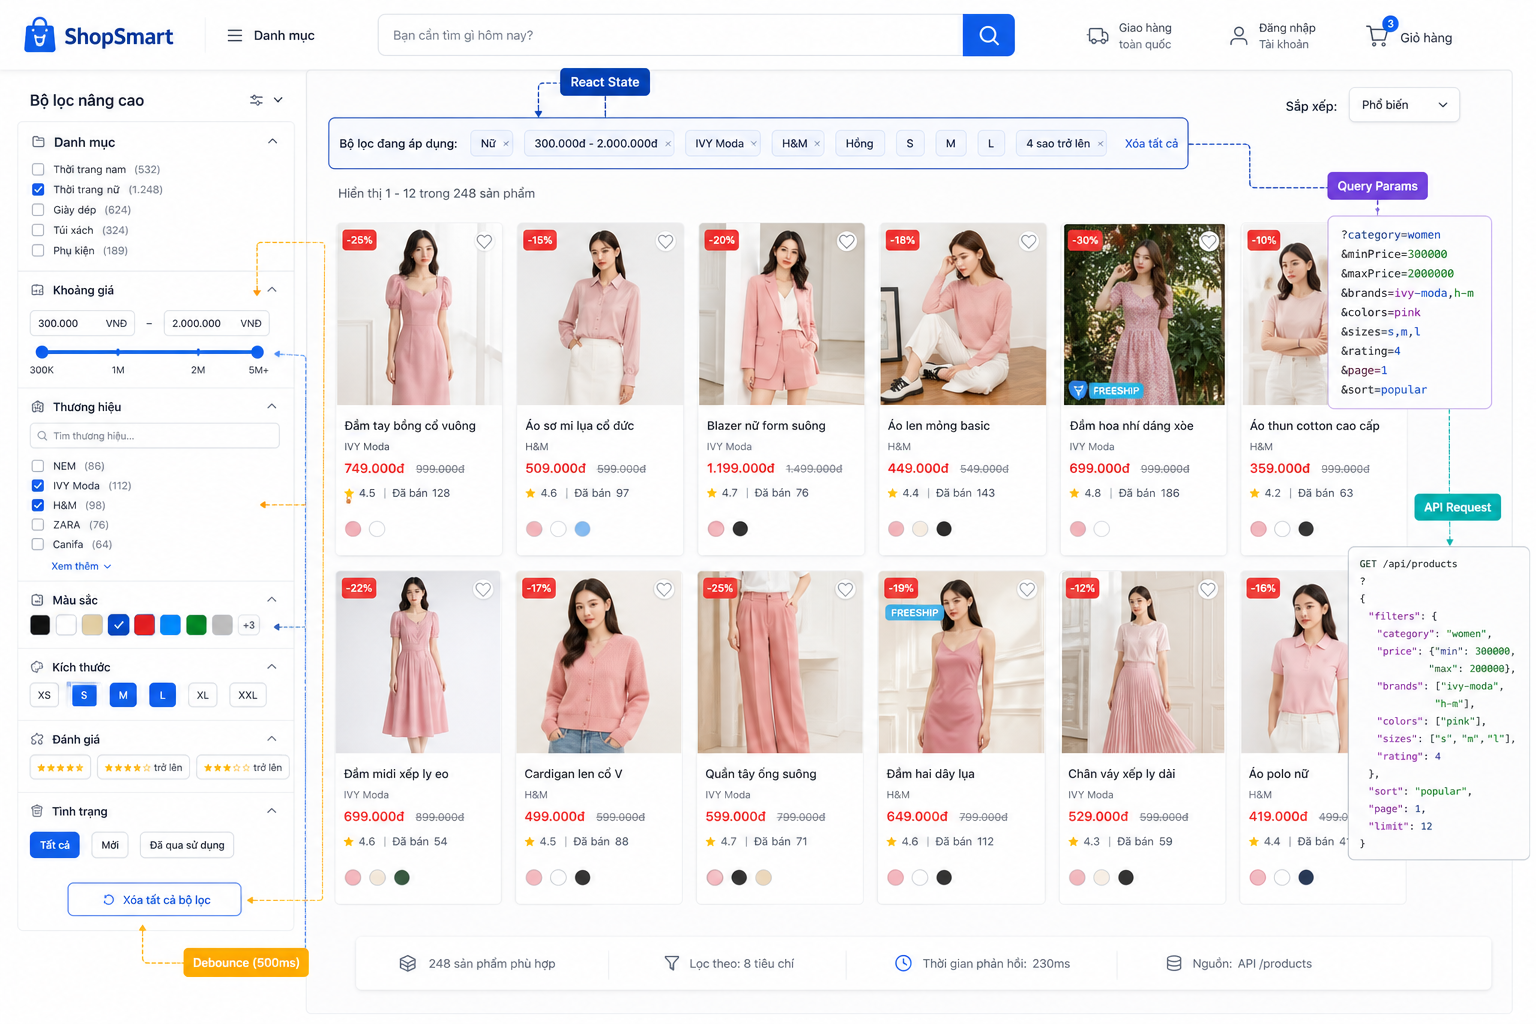The width and height of the screenshot is (1536, 1024).
Task: Collapse the Danh mục filter section
Action: (272, 141)
